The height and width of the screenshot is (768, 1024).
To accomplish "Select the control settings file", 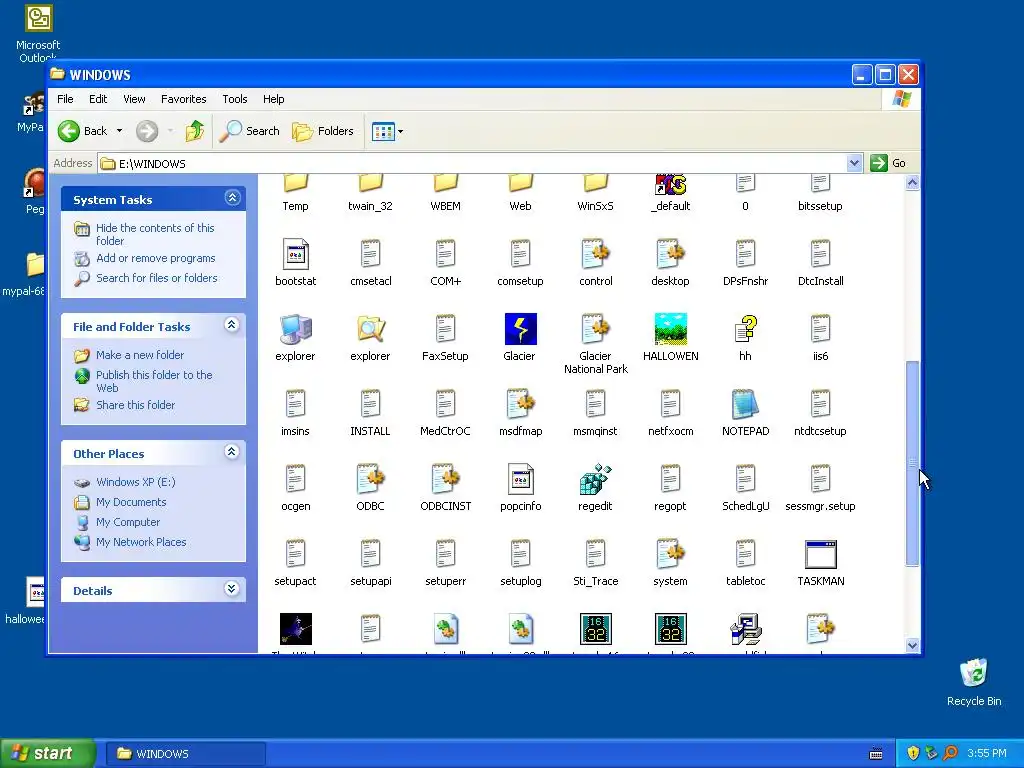I will point(595,254).
